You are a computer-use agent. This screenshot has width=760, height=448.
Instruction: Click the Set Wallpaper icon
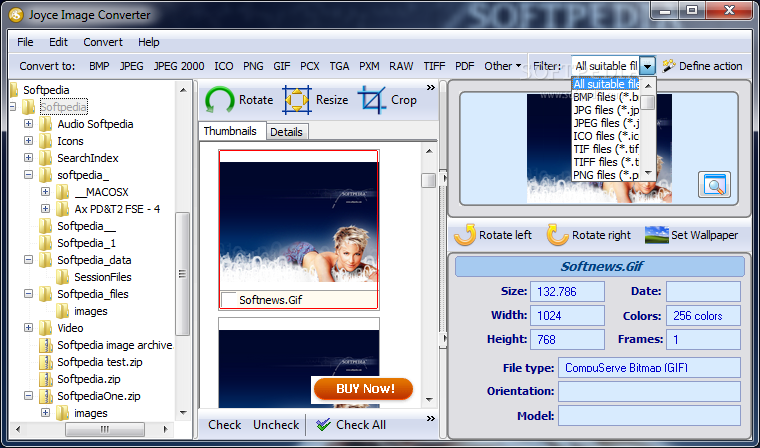(657, 235)
